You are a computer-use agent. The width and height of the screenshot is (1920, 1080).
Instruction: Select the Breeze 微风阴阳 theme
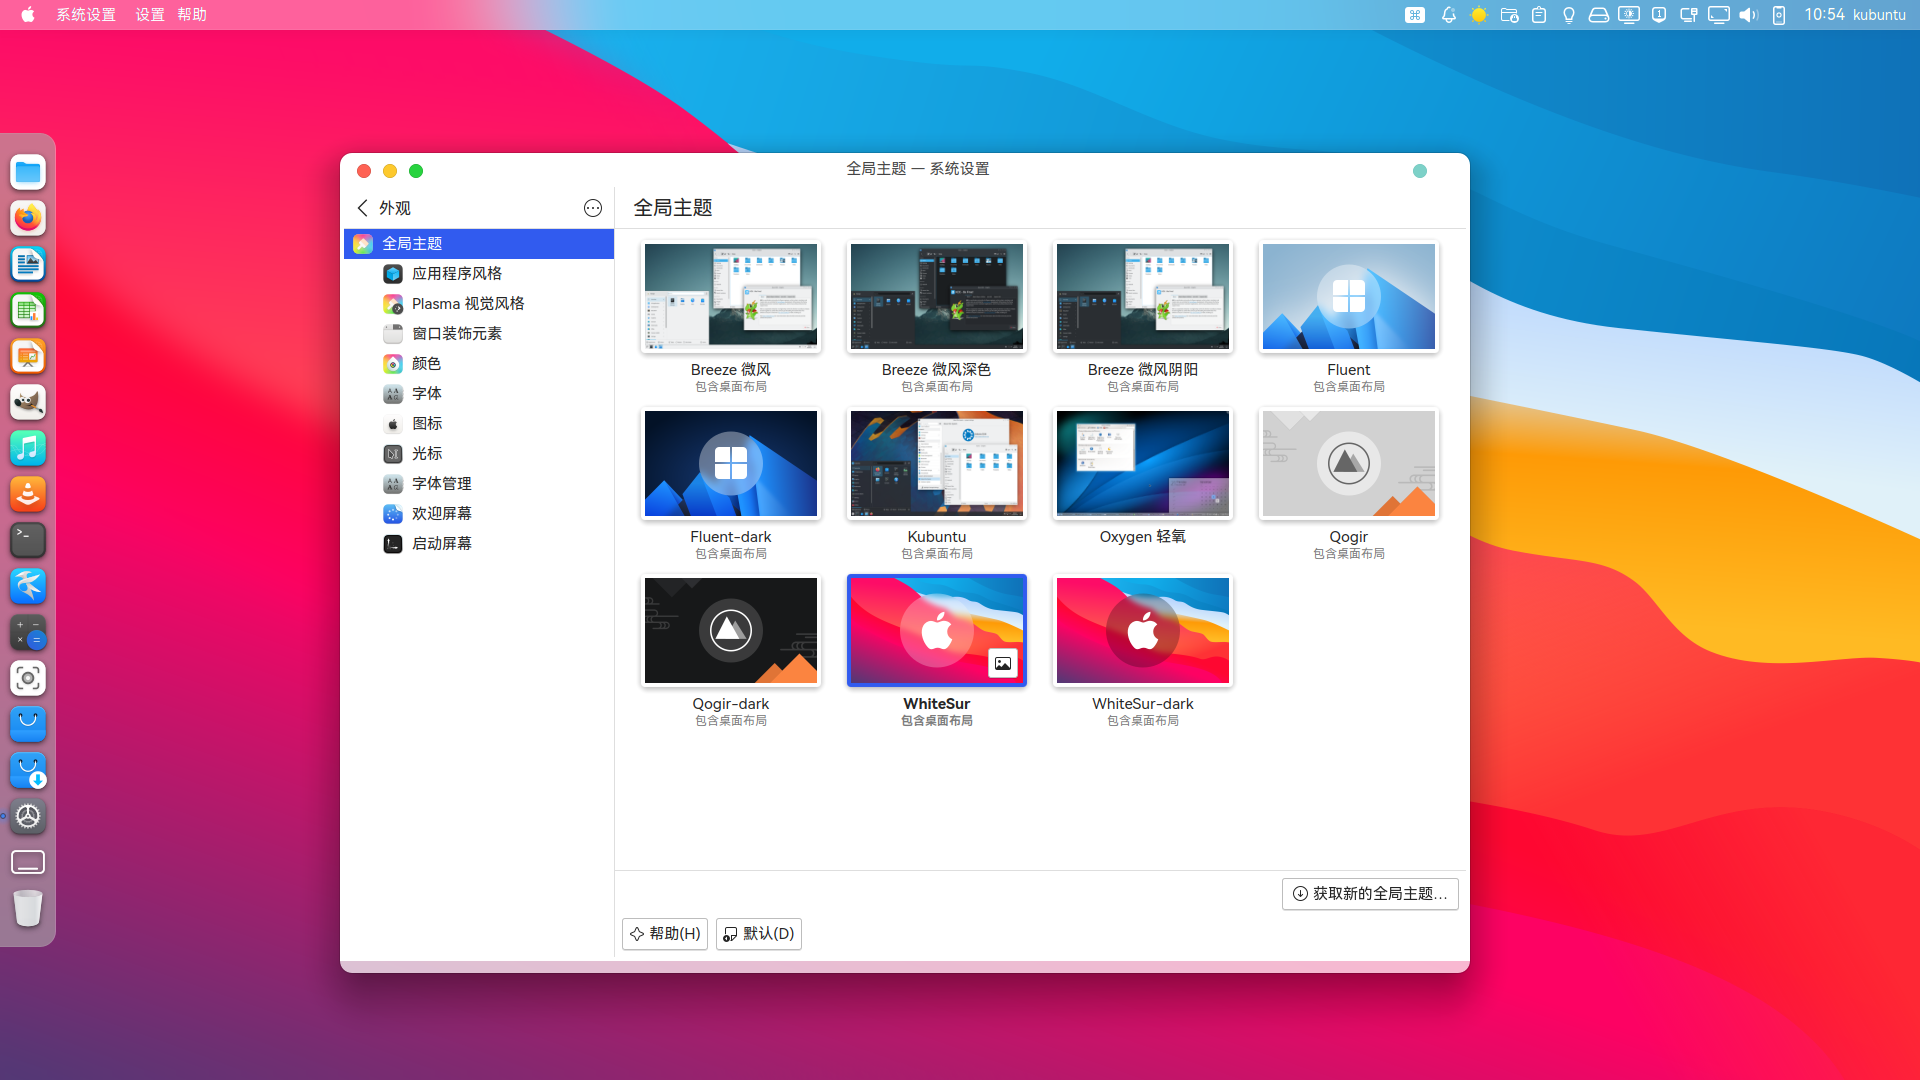point(1143,297)
